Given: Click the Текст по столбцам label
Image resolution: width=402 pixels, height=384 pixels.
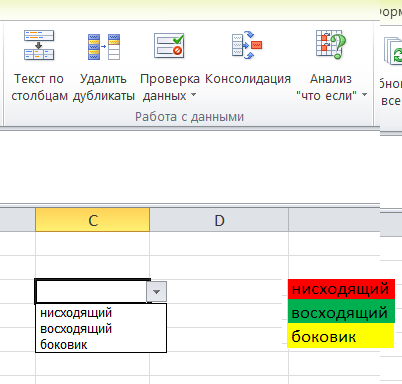Looking at the screenshot, I should tap(39, 87).
